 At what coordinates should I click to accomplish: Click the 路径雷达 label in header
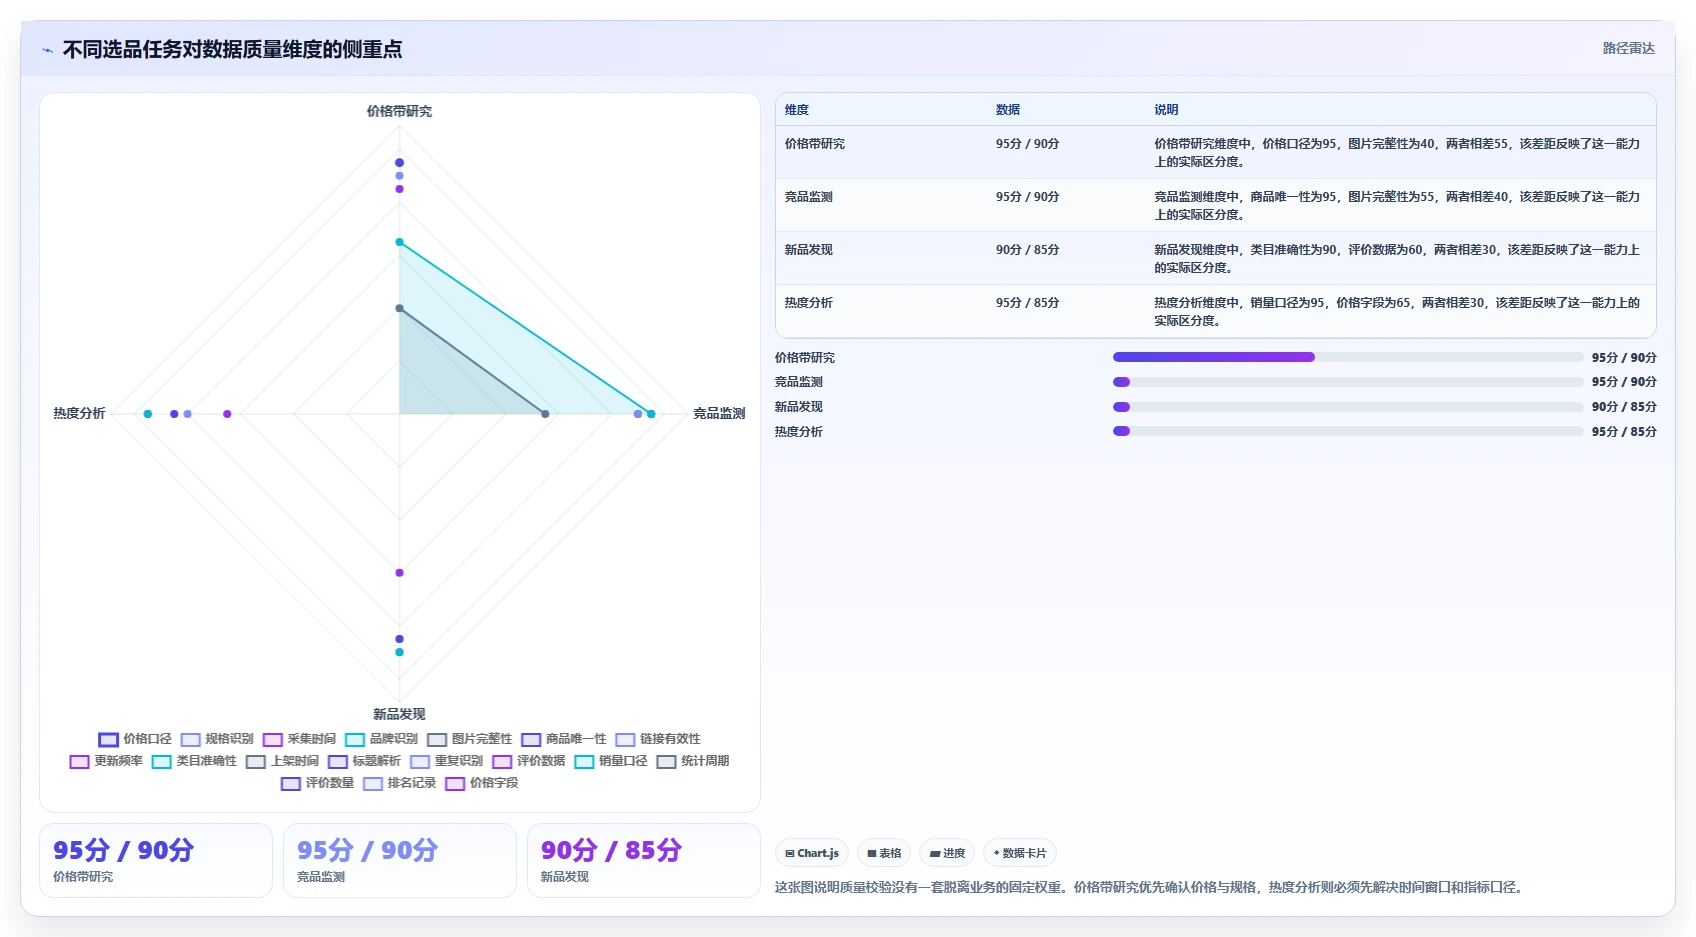coord(1628,48)
